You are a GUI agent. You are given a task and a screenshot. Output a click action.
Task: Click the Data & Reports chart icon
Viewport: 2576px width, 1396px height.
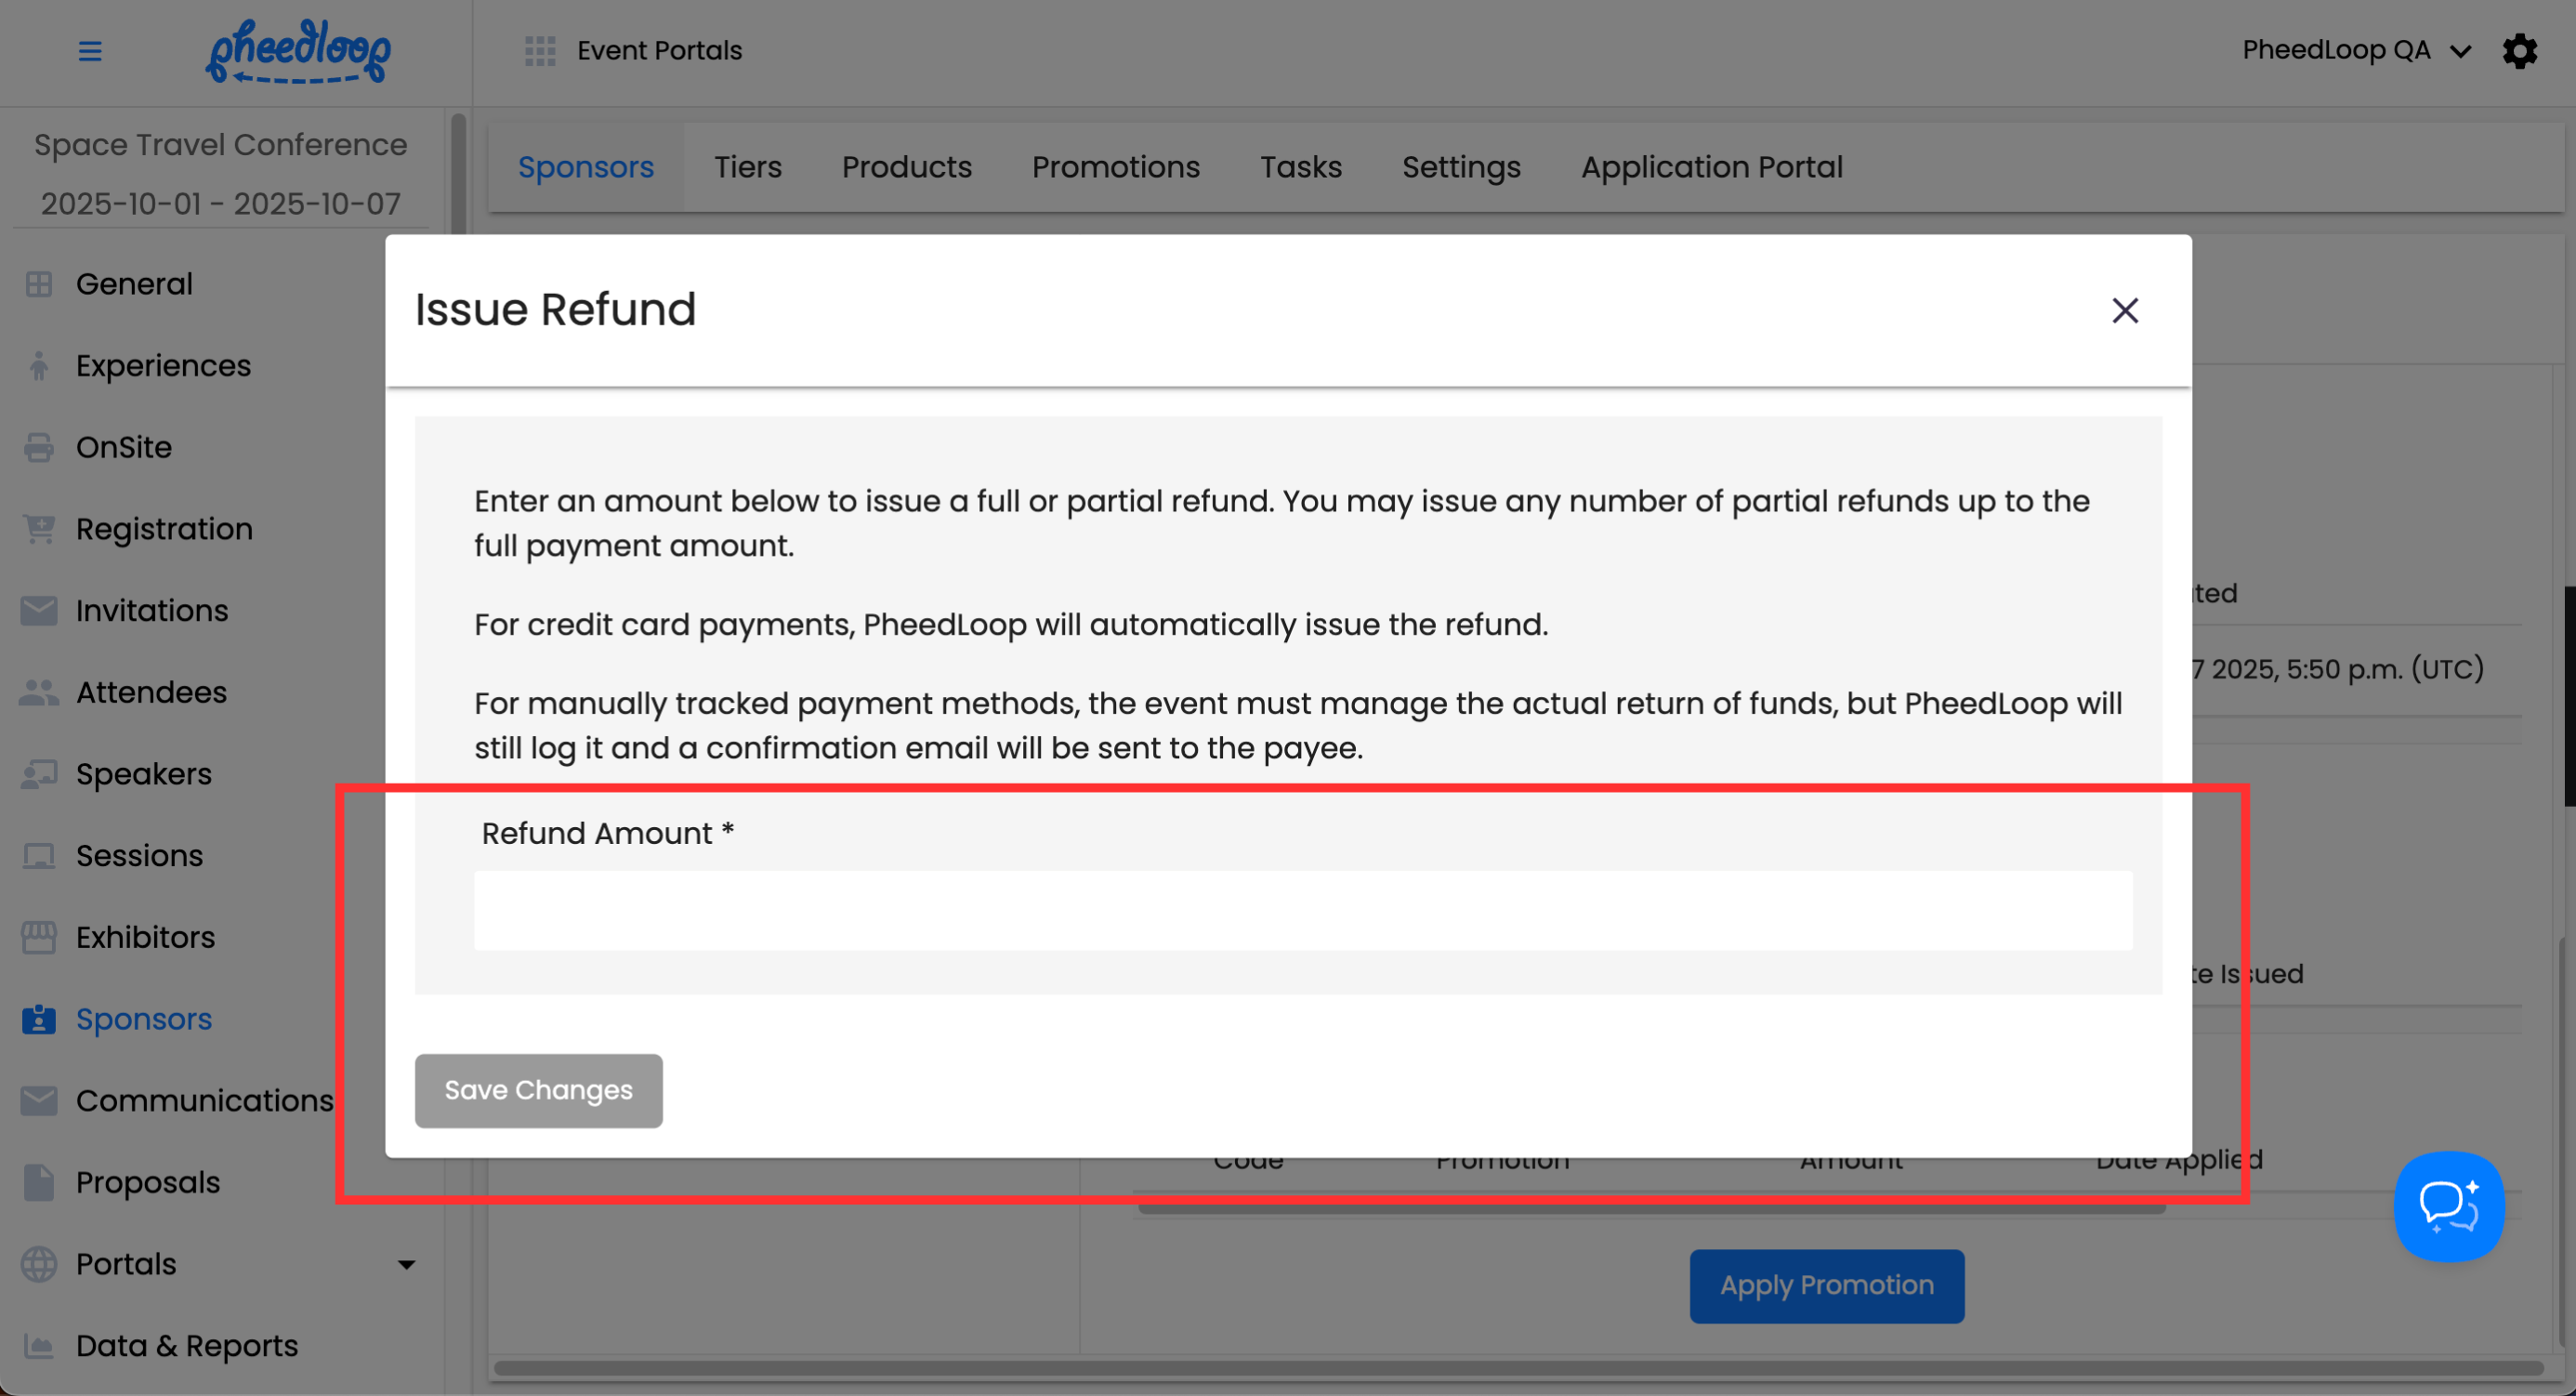[39, 1346]
